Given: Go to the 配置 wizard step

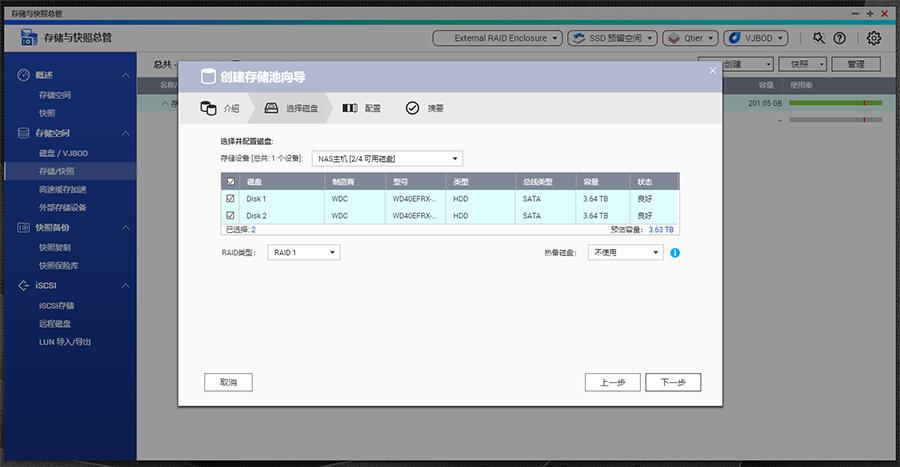Looking at the screenshot, I should (362, 108).
